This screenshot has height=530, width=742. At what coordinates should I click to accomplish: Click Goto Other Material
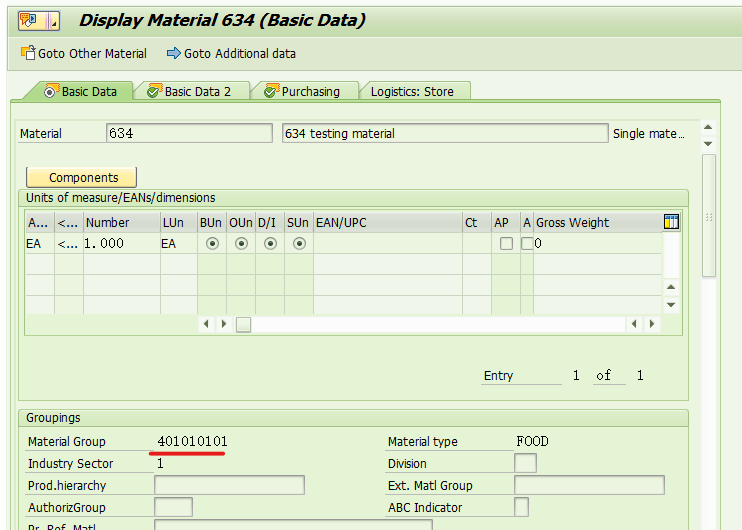[84, 53]
